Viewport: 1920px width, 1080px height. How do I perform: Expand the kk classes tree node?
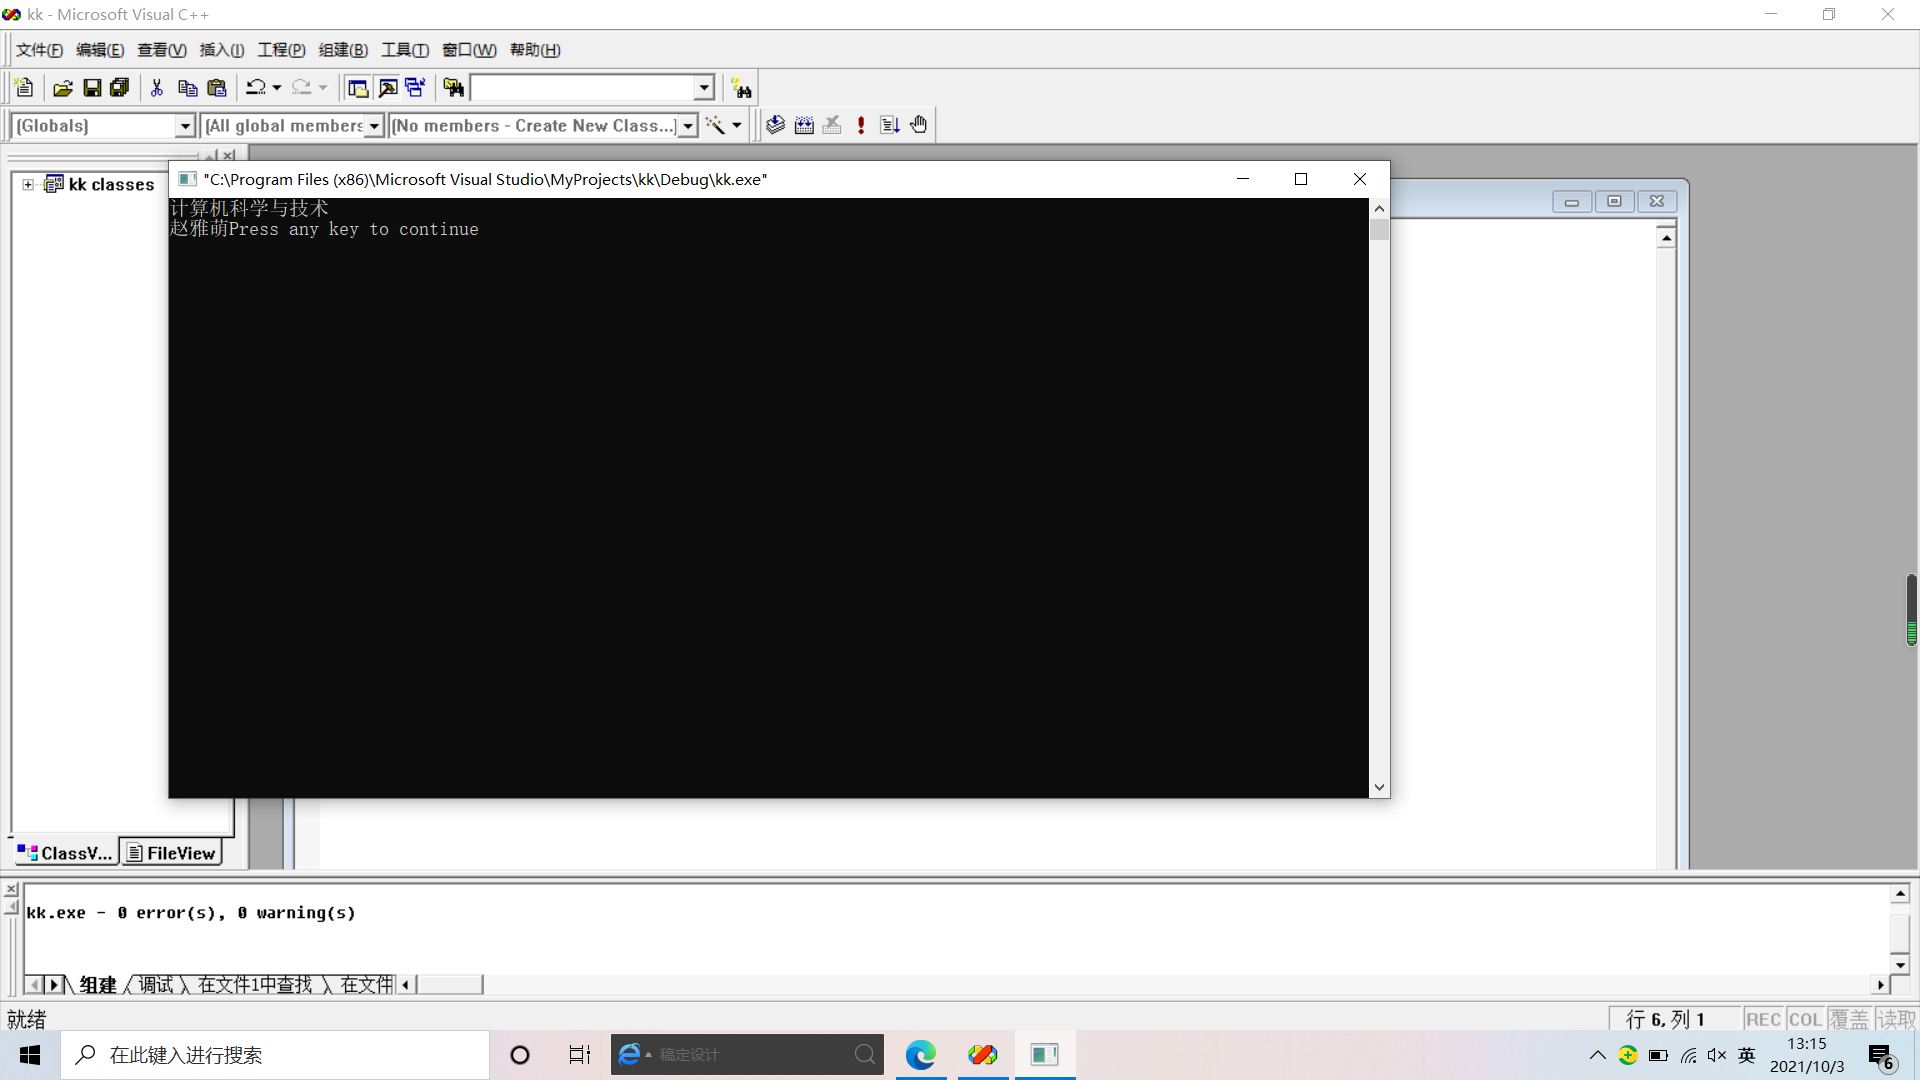28,184
